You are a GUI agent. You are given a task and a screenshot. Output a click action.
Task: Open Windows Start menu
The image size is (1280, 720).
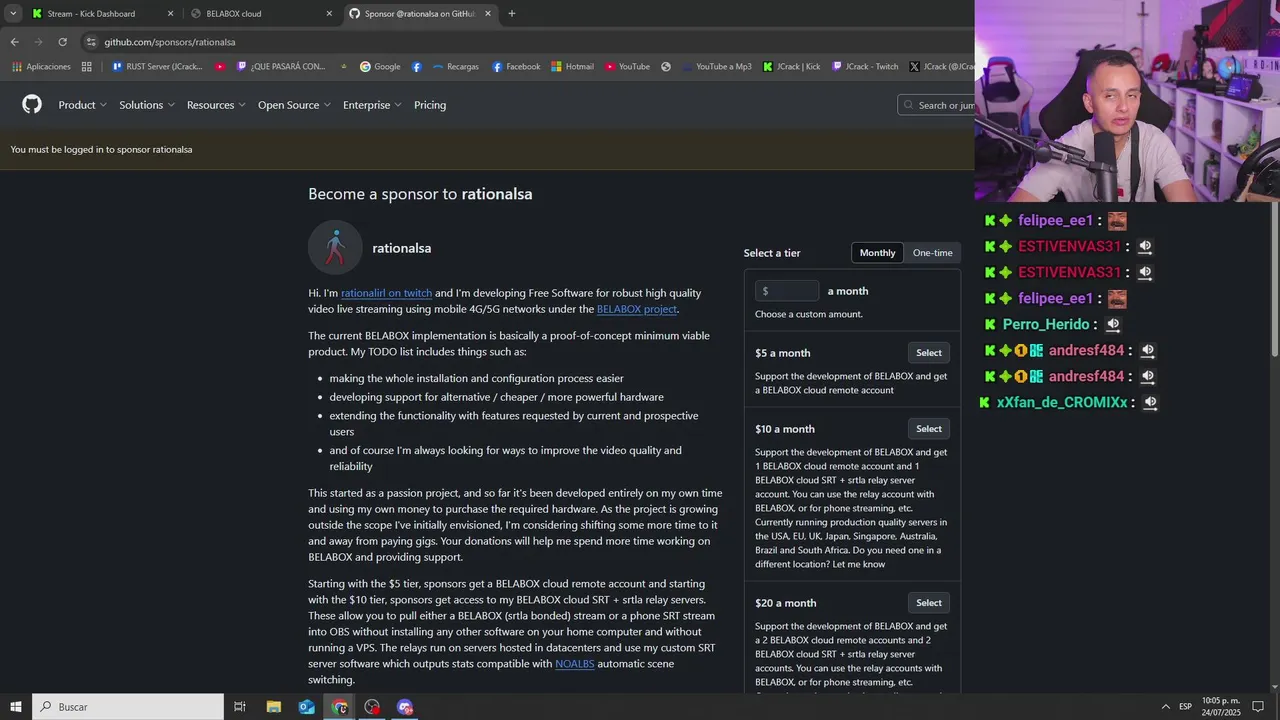point(16,707)
